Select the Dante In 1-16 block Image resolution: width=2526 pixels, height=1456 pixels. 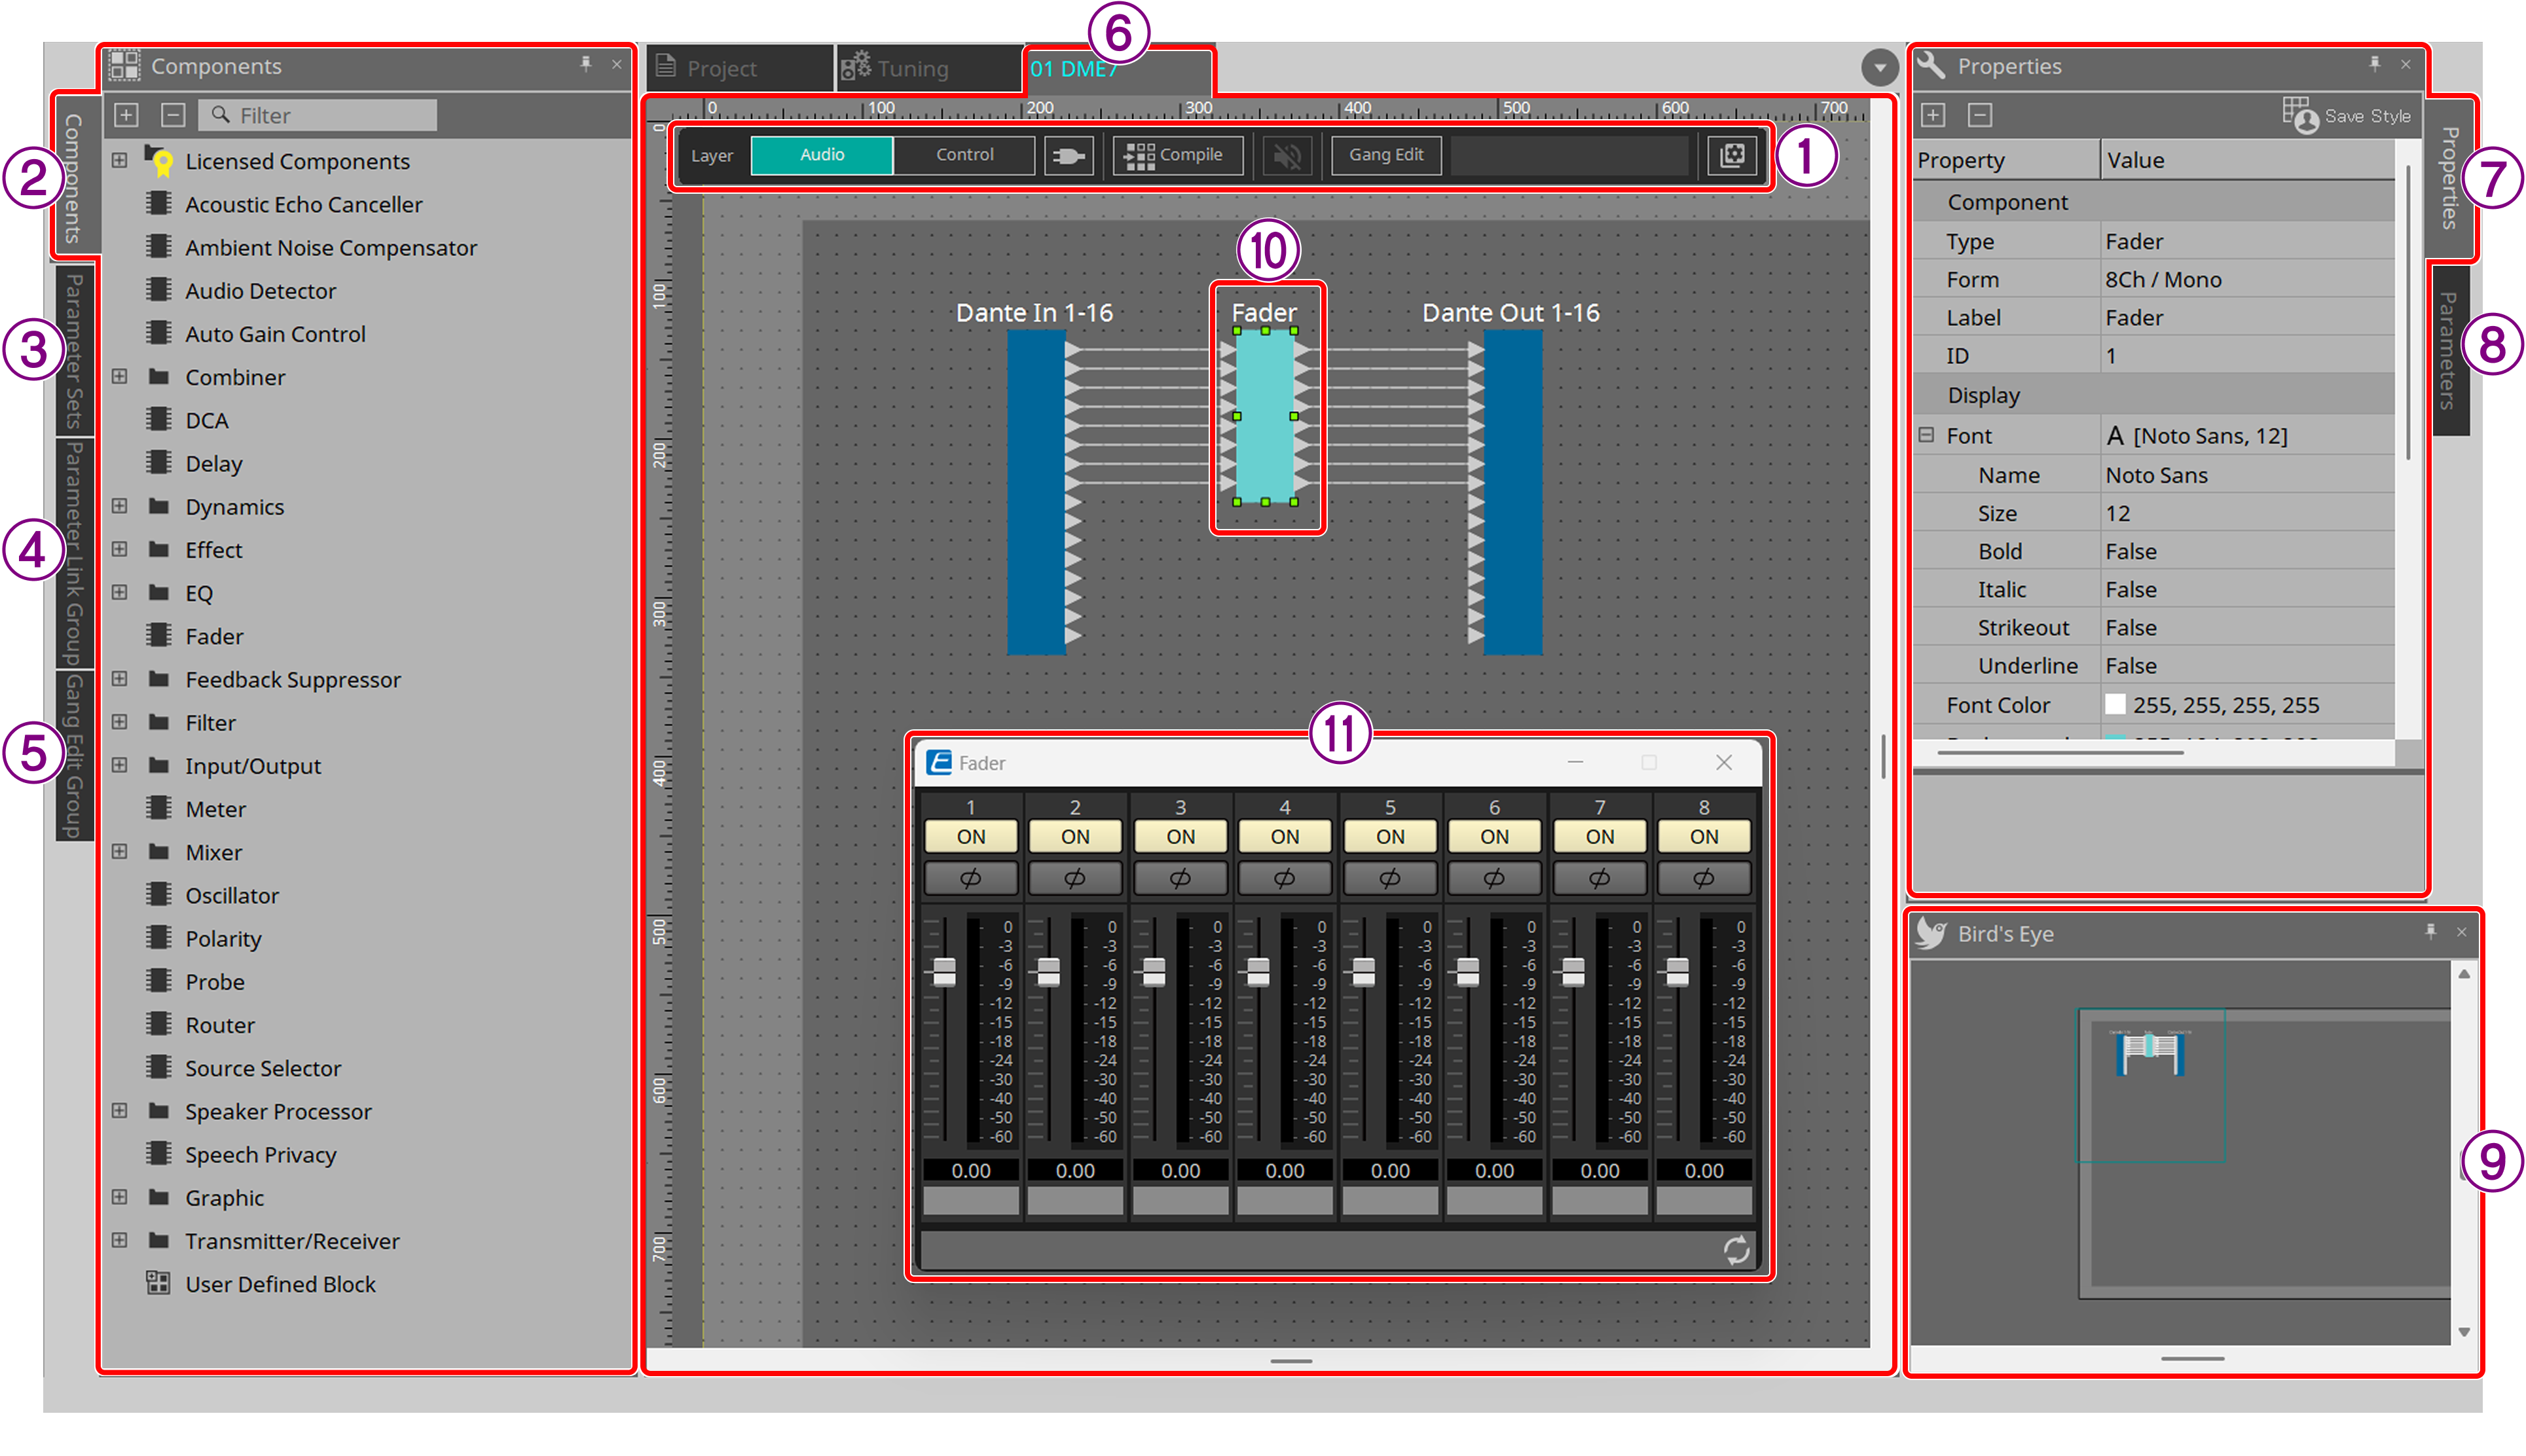pos(1036,492)
